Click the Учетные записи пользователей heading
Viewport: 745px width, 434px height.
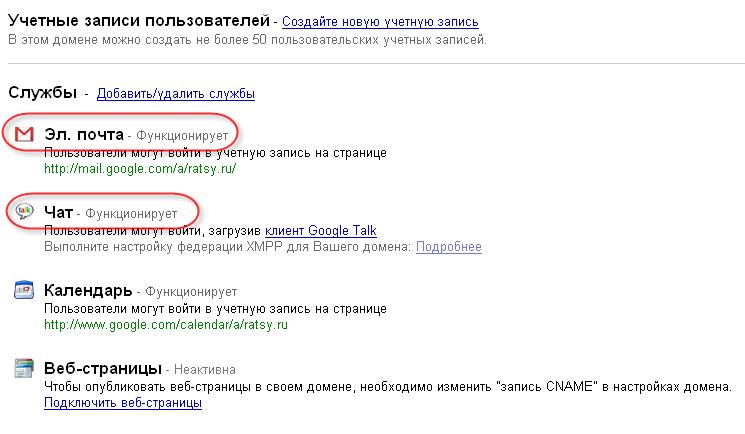(x=139, y=20)
